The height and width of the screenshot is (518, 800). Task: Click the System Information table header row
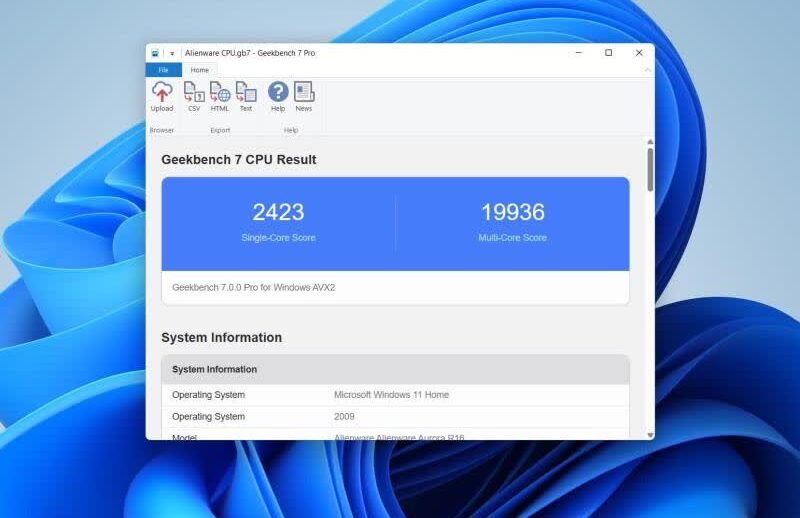(x=395, y=369)
